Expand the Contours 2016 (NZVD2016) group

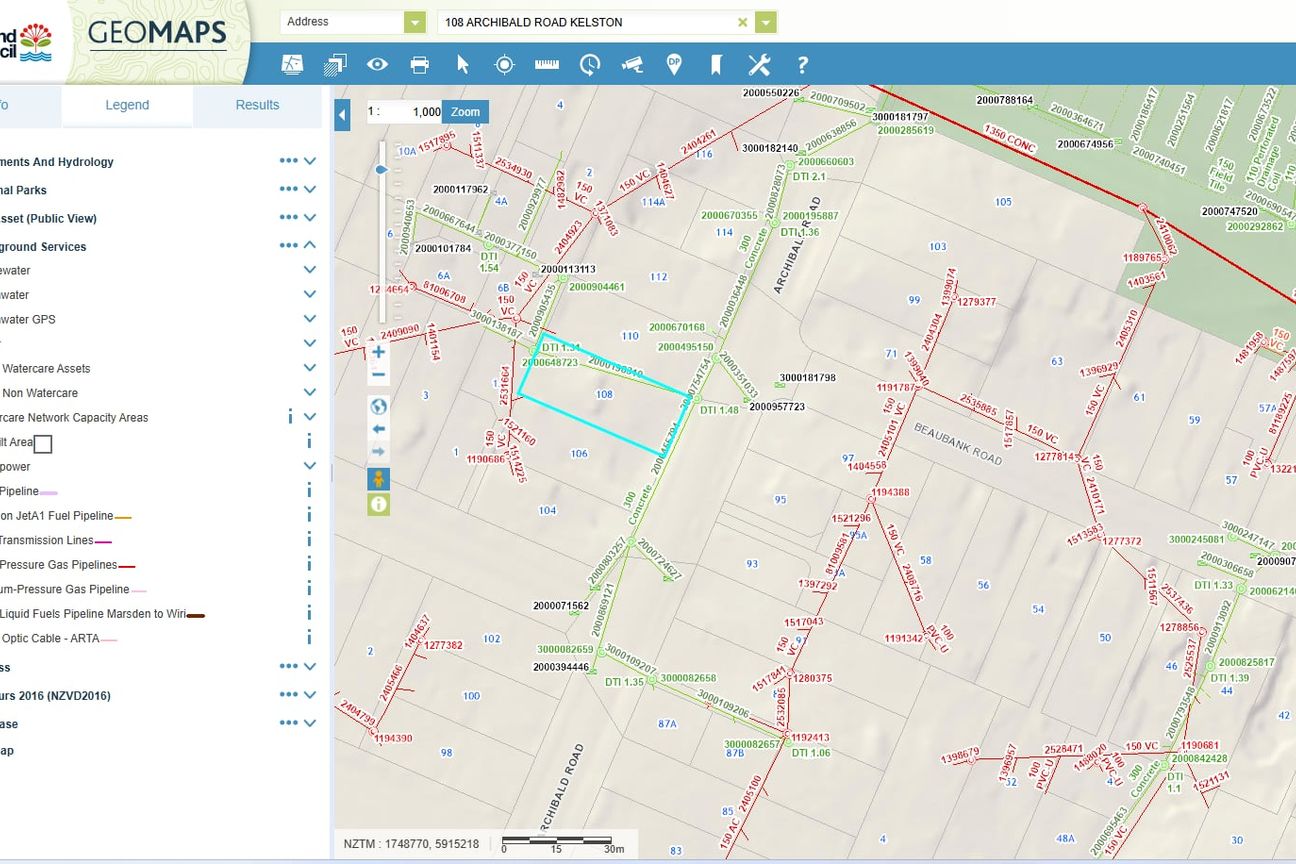point(310,695)
